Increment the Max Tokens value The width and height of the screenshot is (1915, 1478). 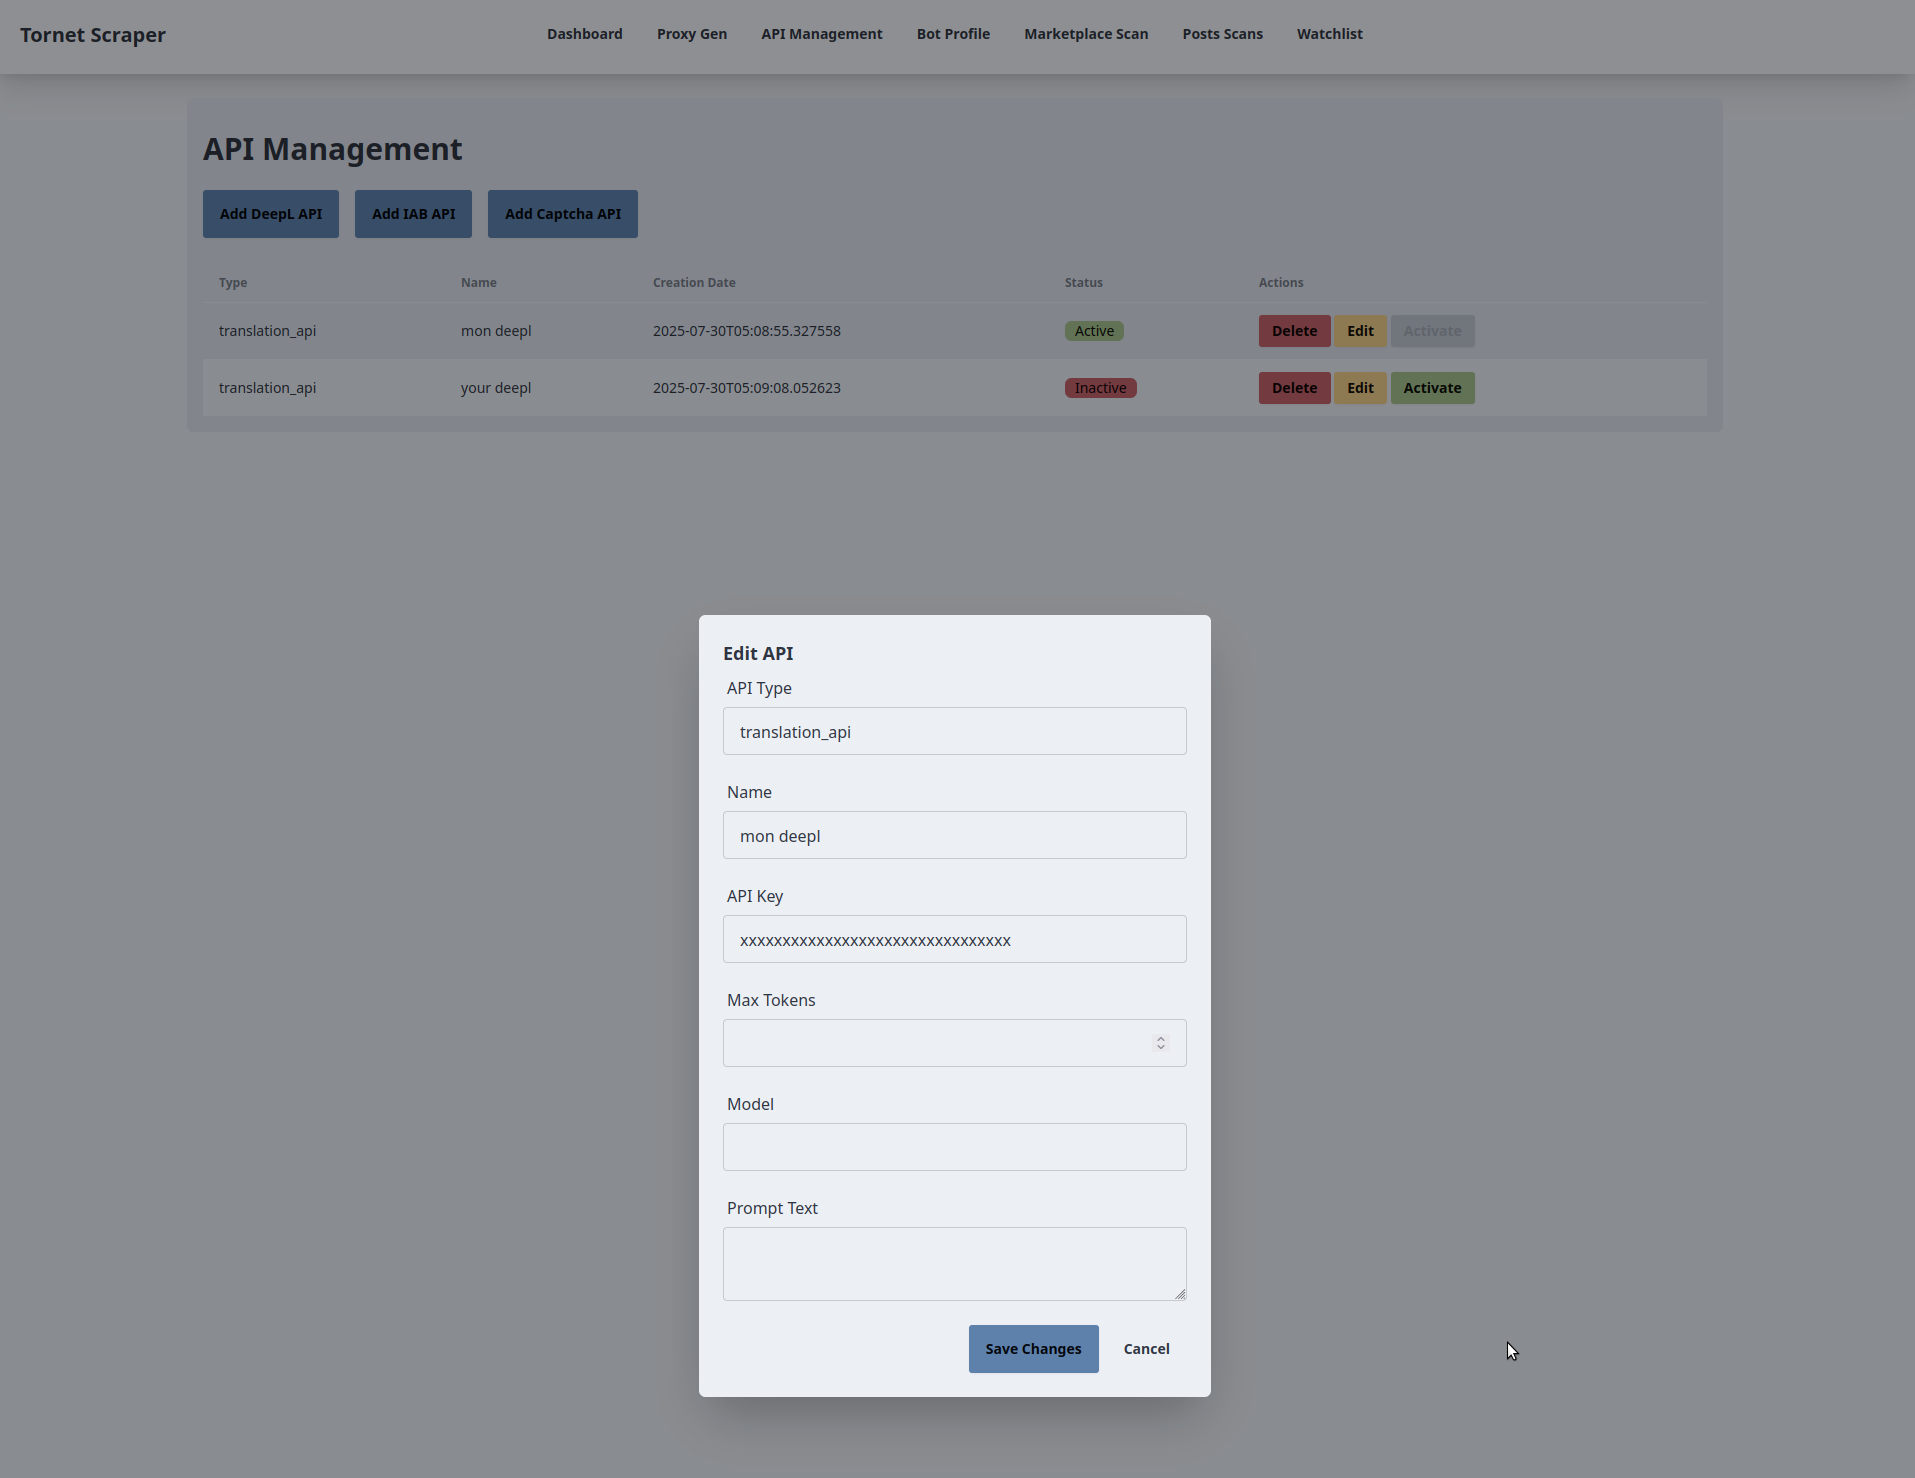[1159, 1038]
